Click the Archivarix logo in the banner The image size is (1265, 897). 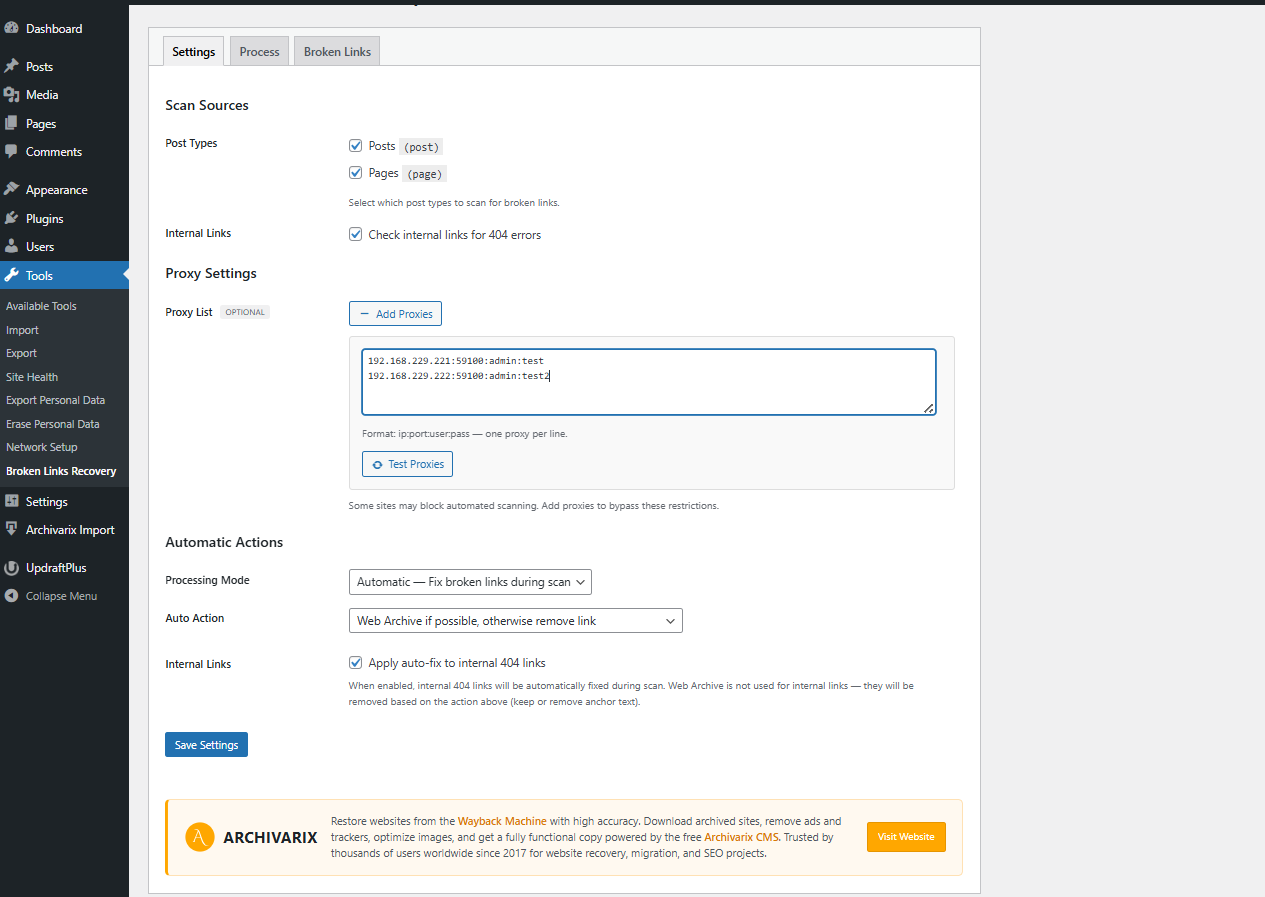point(200,837)
